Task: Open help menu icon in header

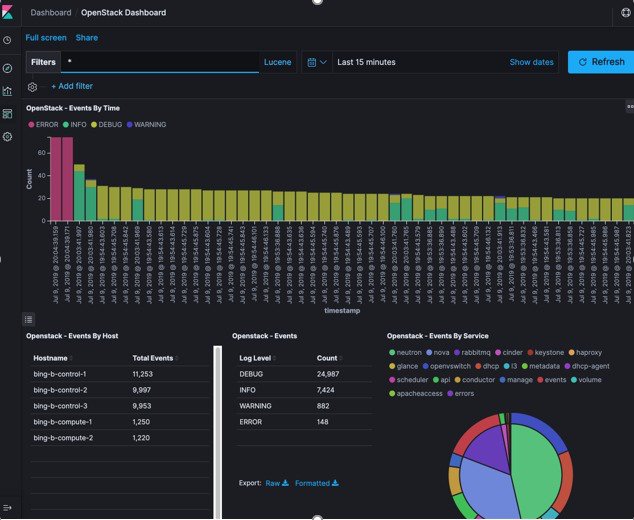Action: 626,13
